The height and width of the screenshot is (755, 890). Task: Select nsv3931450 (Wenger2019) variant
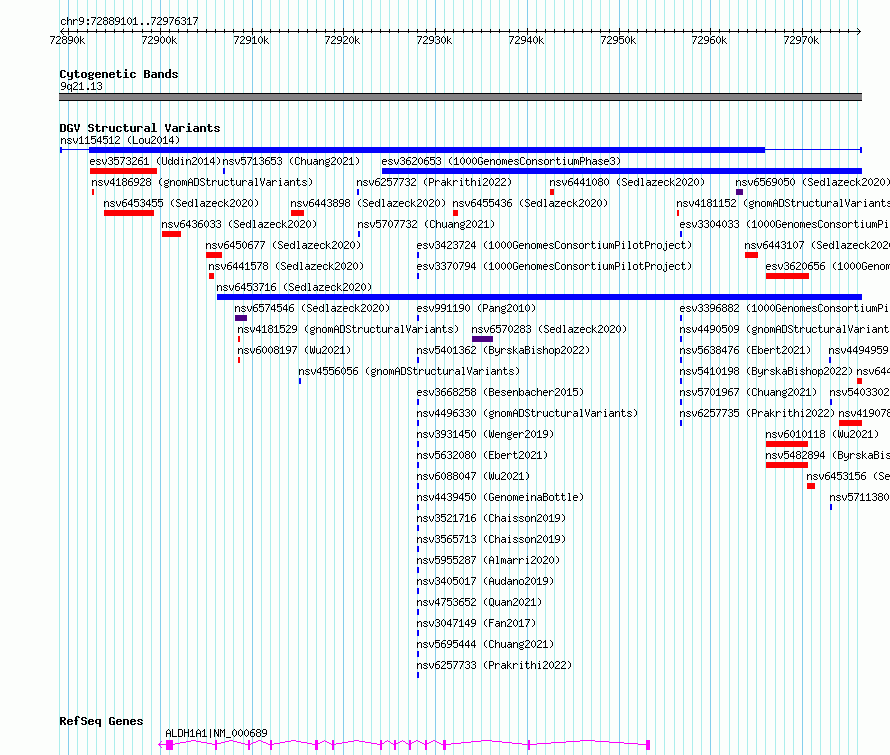coord(485,434)
